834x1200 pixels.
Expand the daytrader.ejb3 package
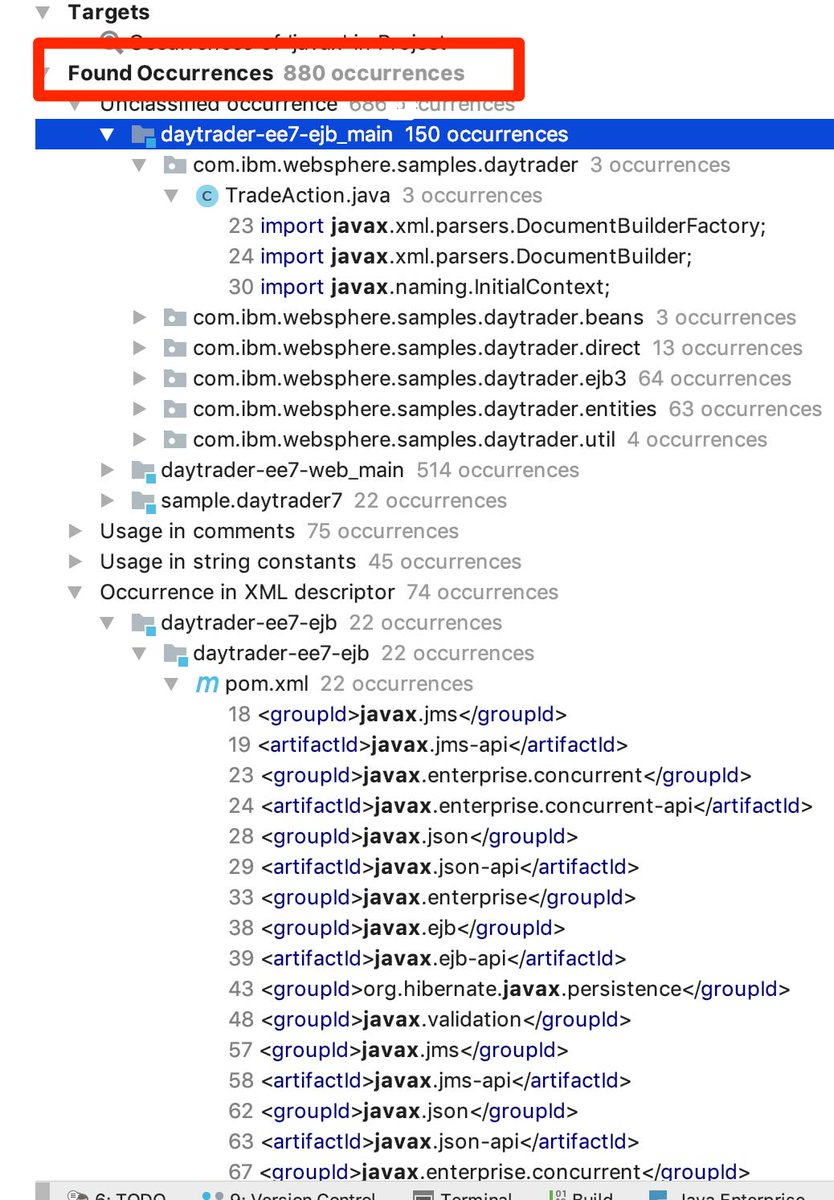coord(140,379)
